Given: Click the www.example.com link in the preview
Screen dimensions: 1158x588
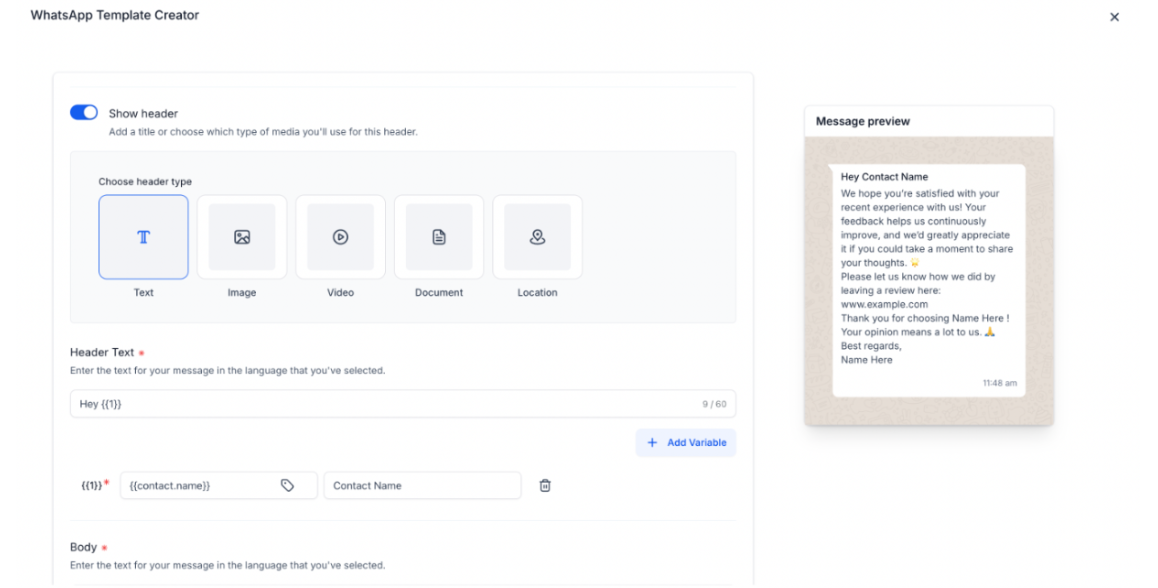Looking at the screenshot, I should click(x=884, y=304).
